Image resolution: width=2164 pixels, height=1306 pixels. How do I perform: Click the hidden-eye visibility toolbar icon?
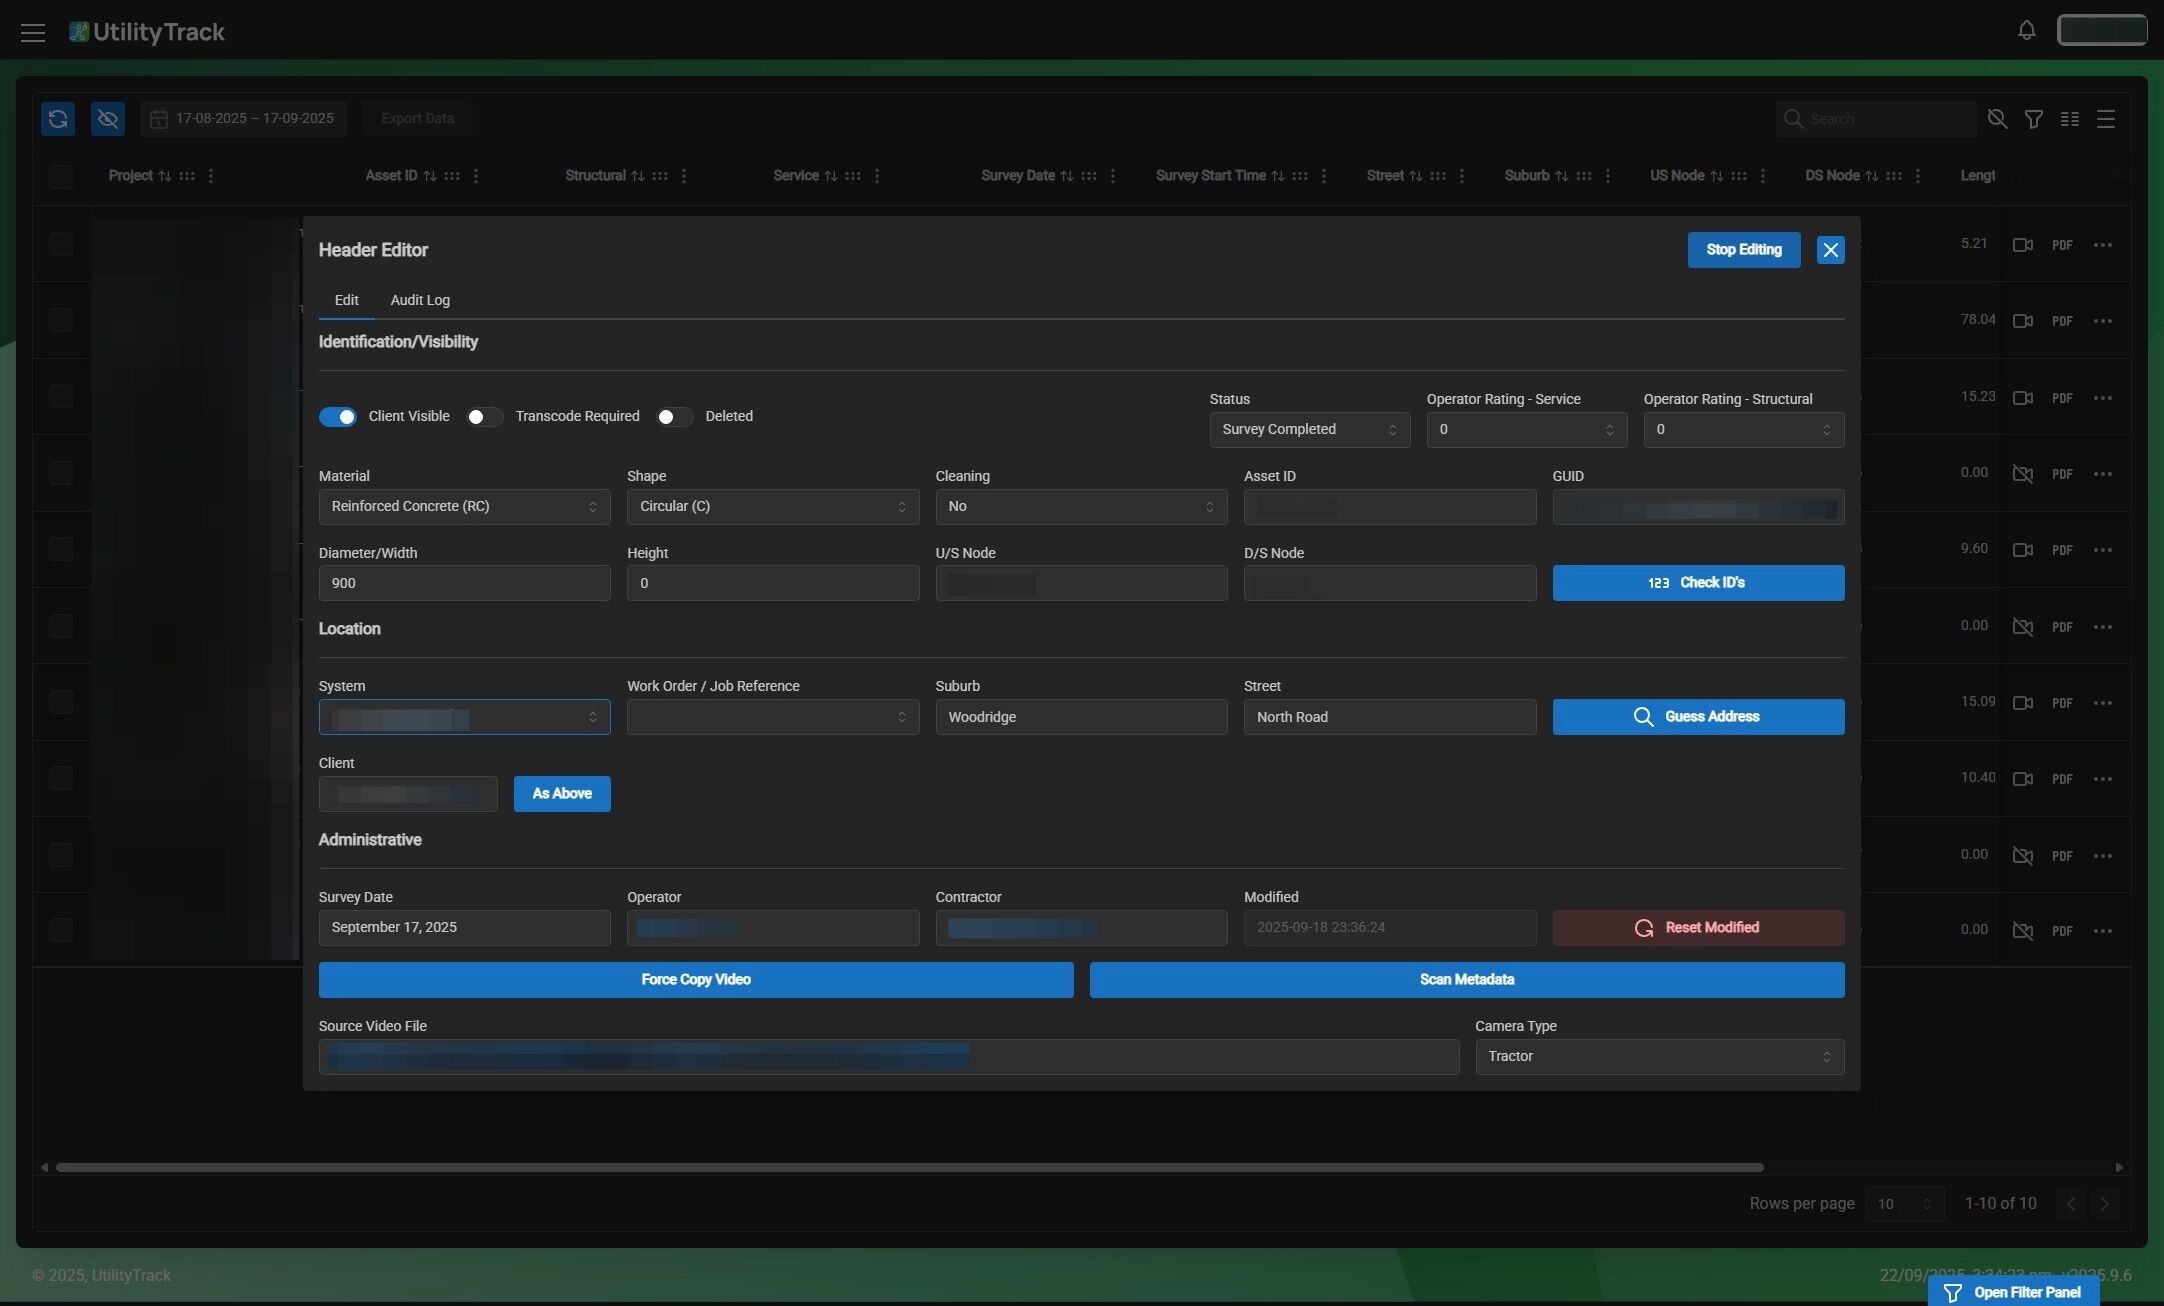click(x=108, y=118)
